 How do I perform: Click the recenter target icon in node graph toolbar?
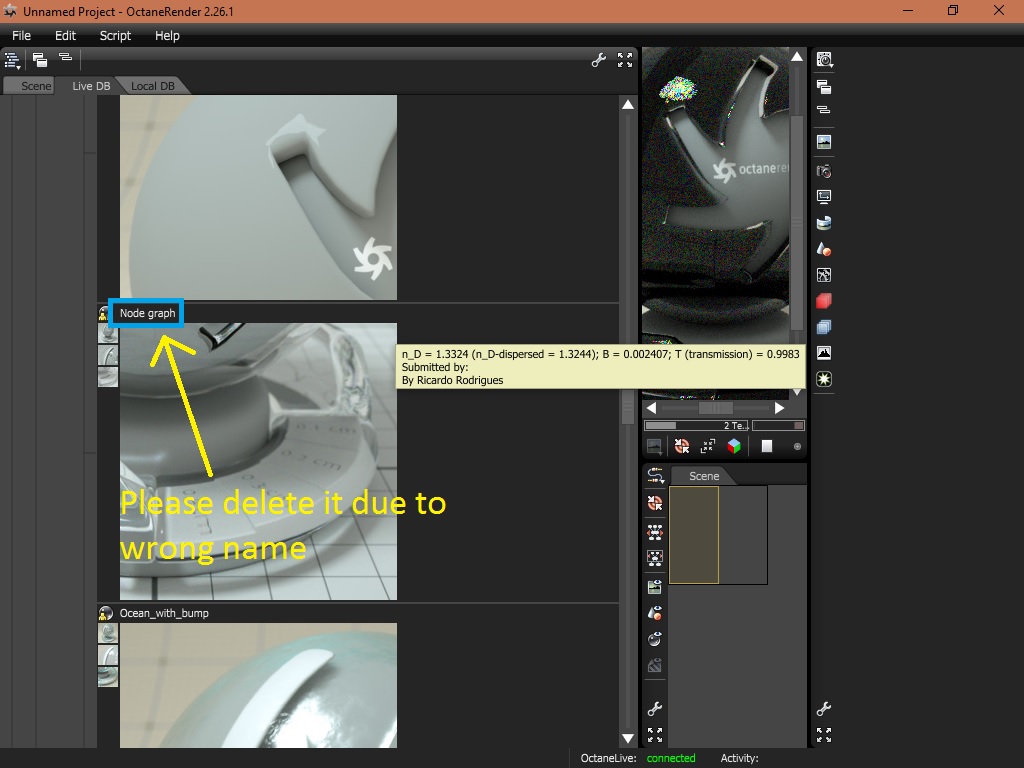654,503
